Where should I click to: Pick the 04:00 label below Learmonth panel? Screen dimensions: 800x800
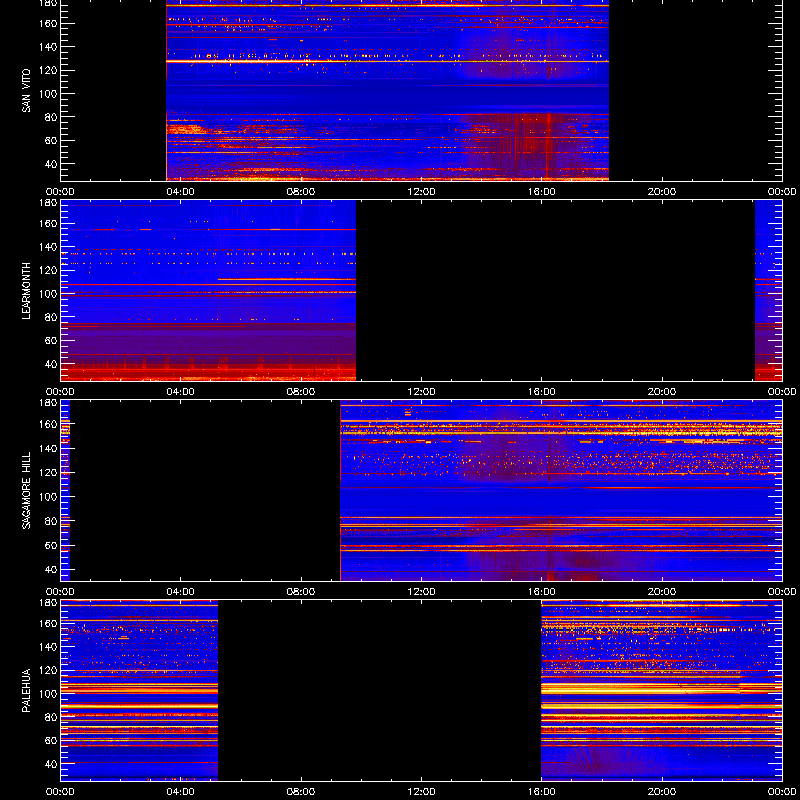click(181, 392)
